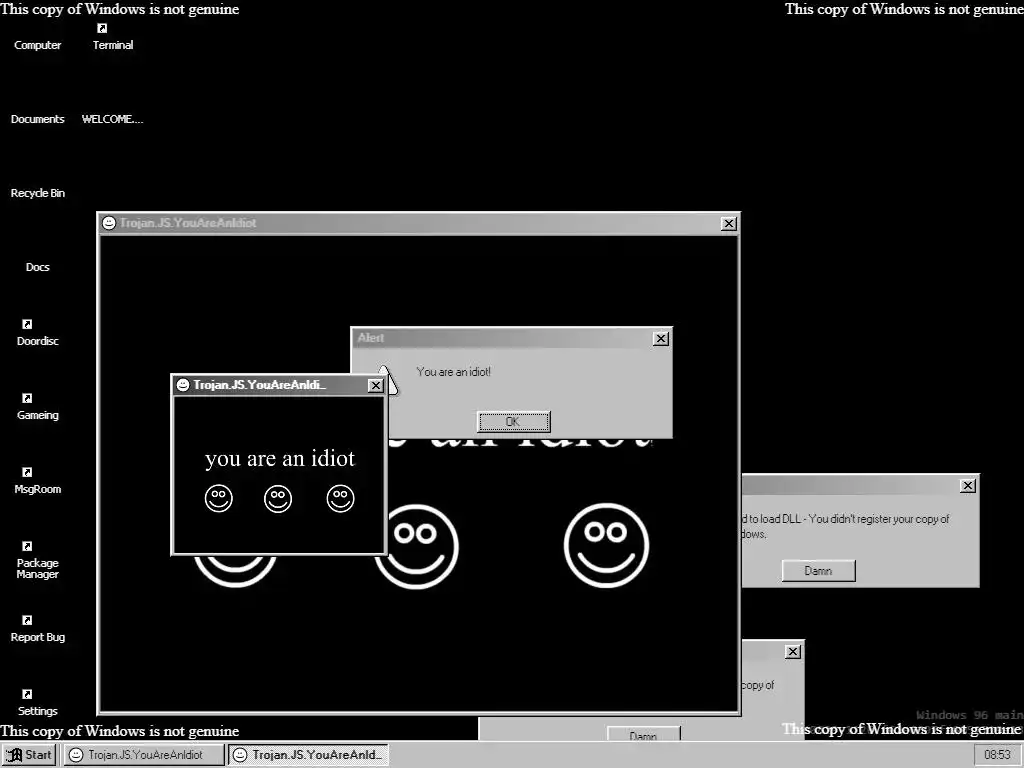Open the Documents desktop icon
Image resolution: width=1024 pixels, height=768 pixels.
click(37, 119)
